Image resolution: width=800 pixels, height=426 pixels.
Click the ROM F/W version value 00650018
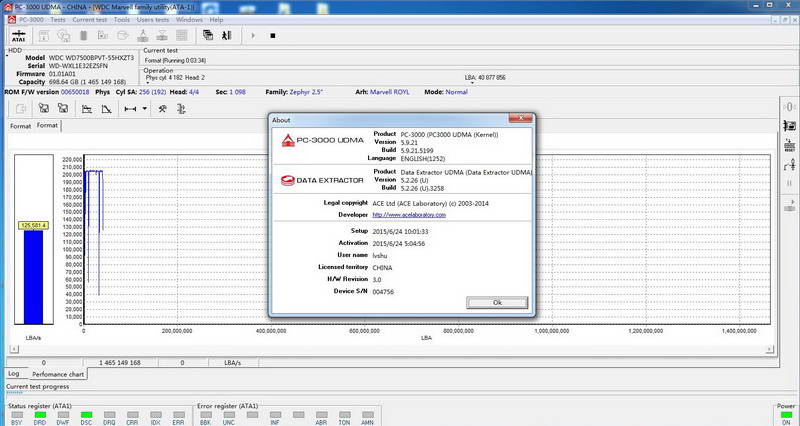coord(75,92)
